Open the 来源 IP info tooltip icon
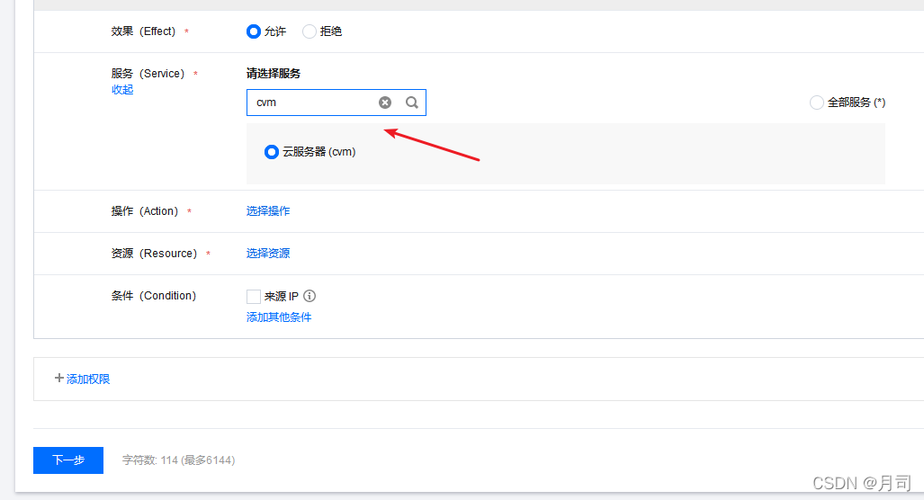The width and height of the screenshot is (924, 500). click(x=309, y=296)
